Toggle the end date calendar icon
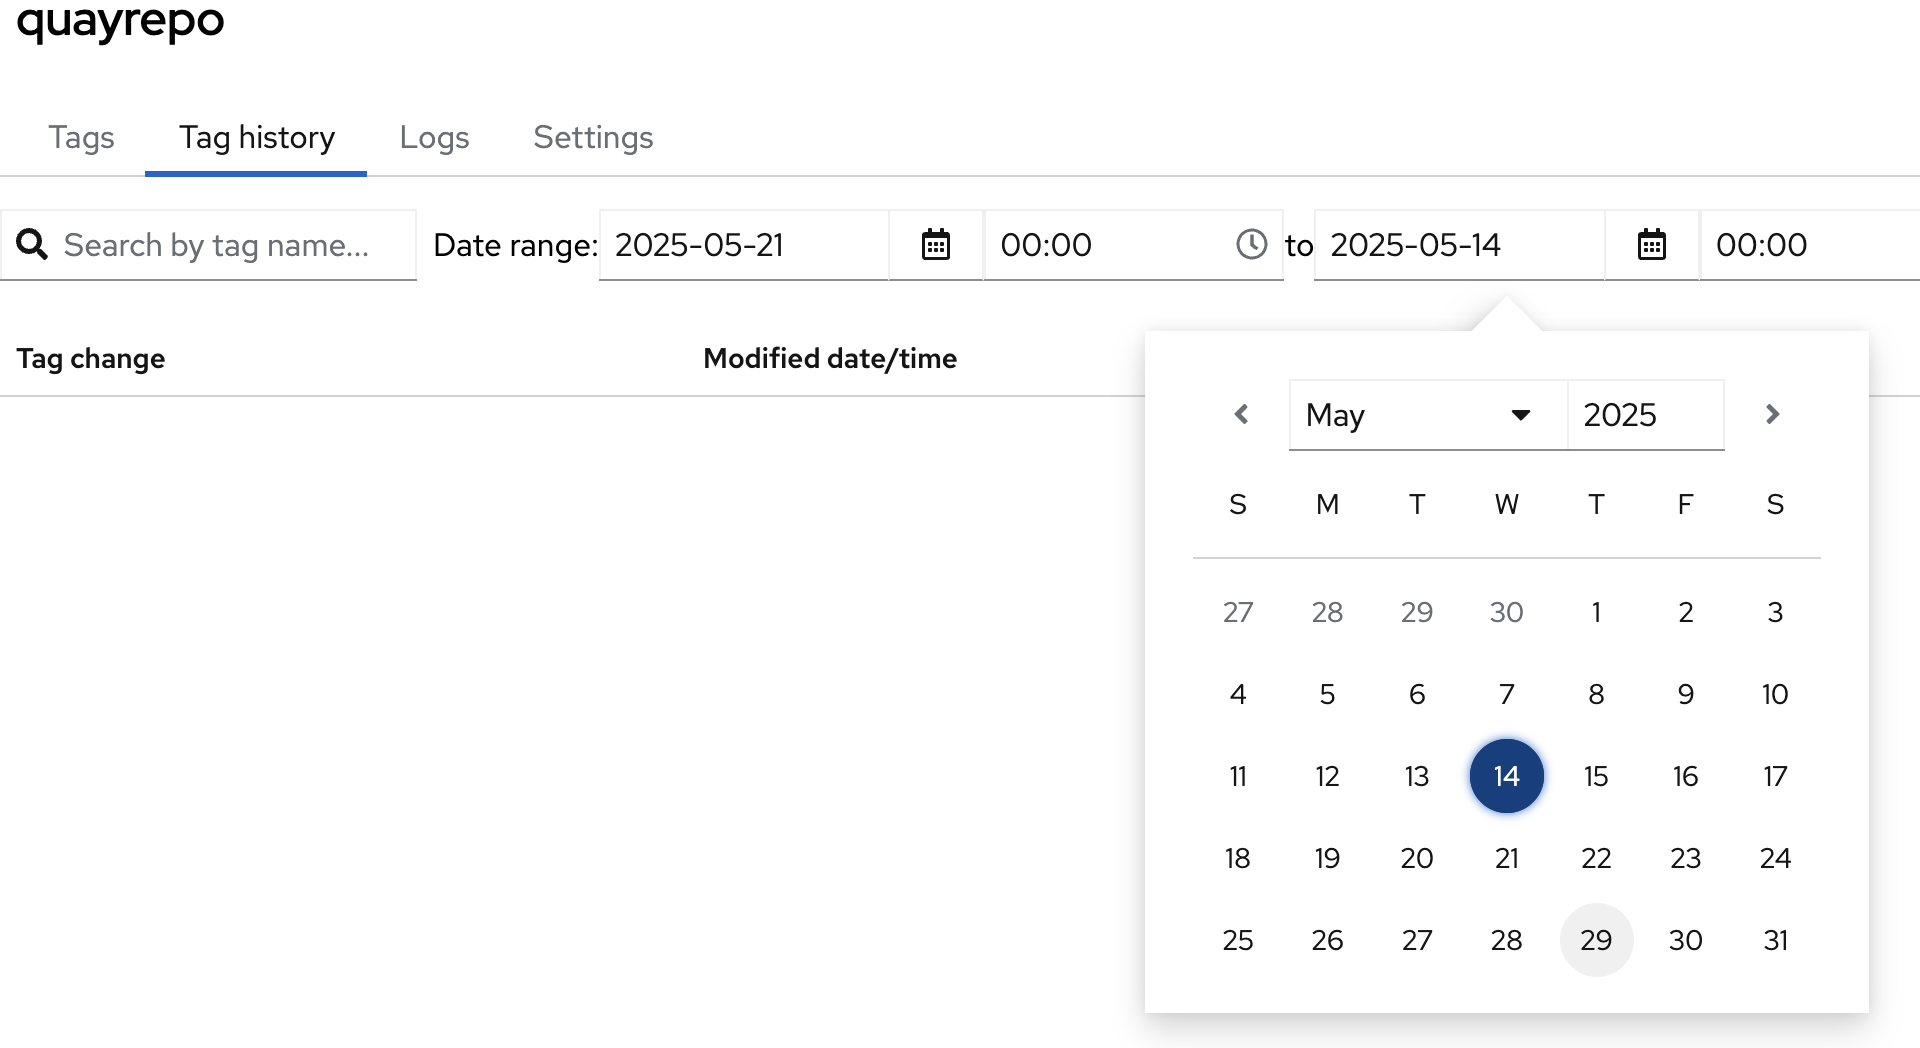 pyautogui.click(x=1651, y=245)
